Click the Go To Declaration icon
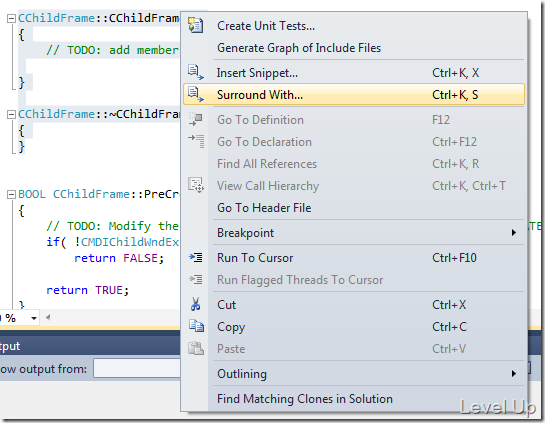 [196, 141]
